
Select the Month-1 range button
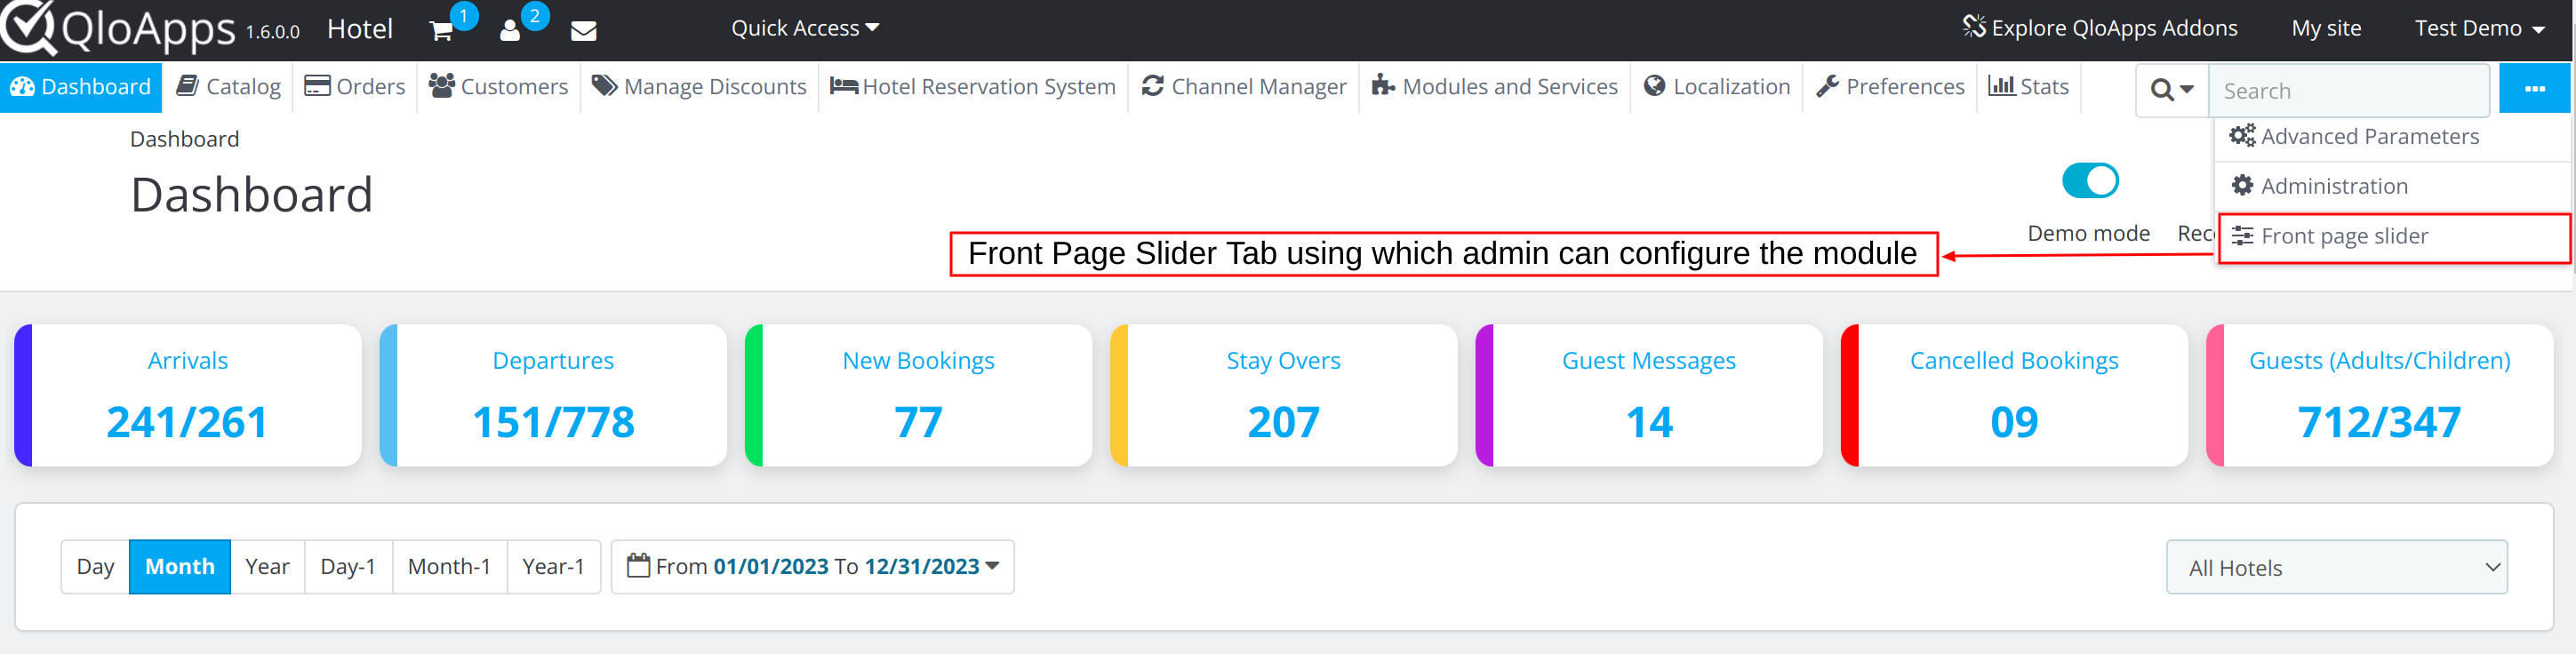(450, 567)
